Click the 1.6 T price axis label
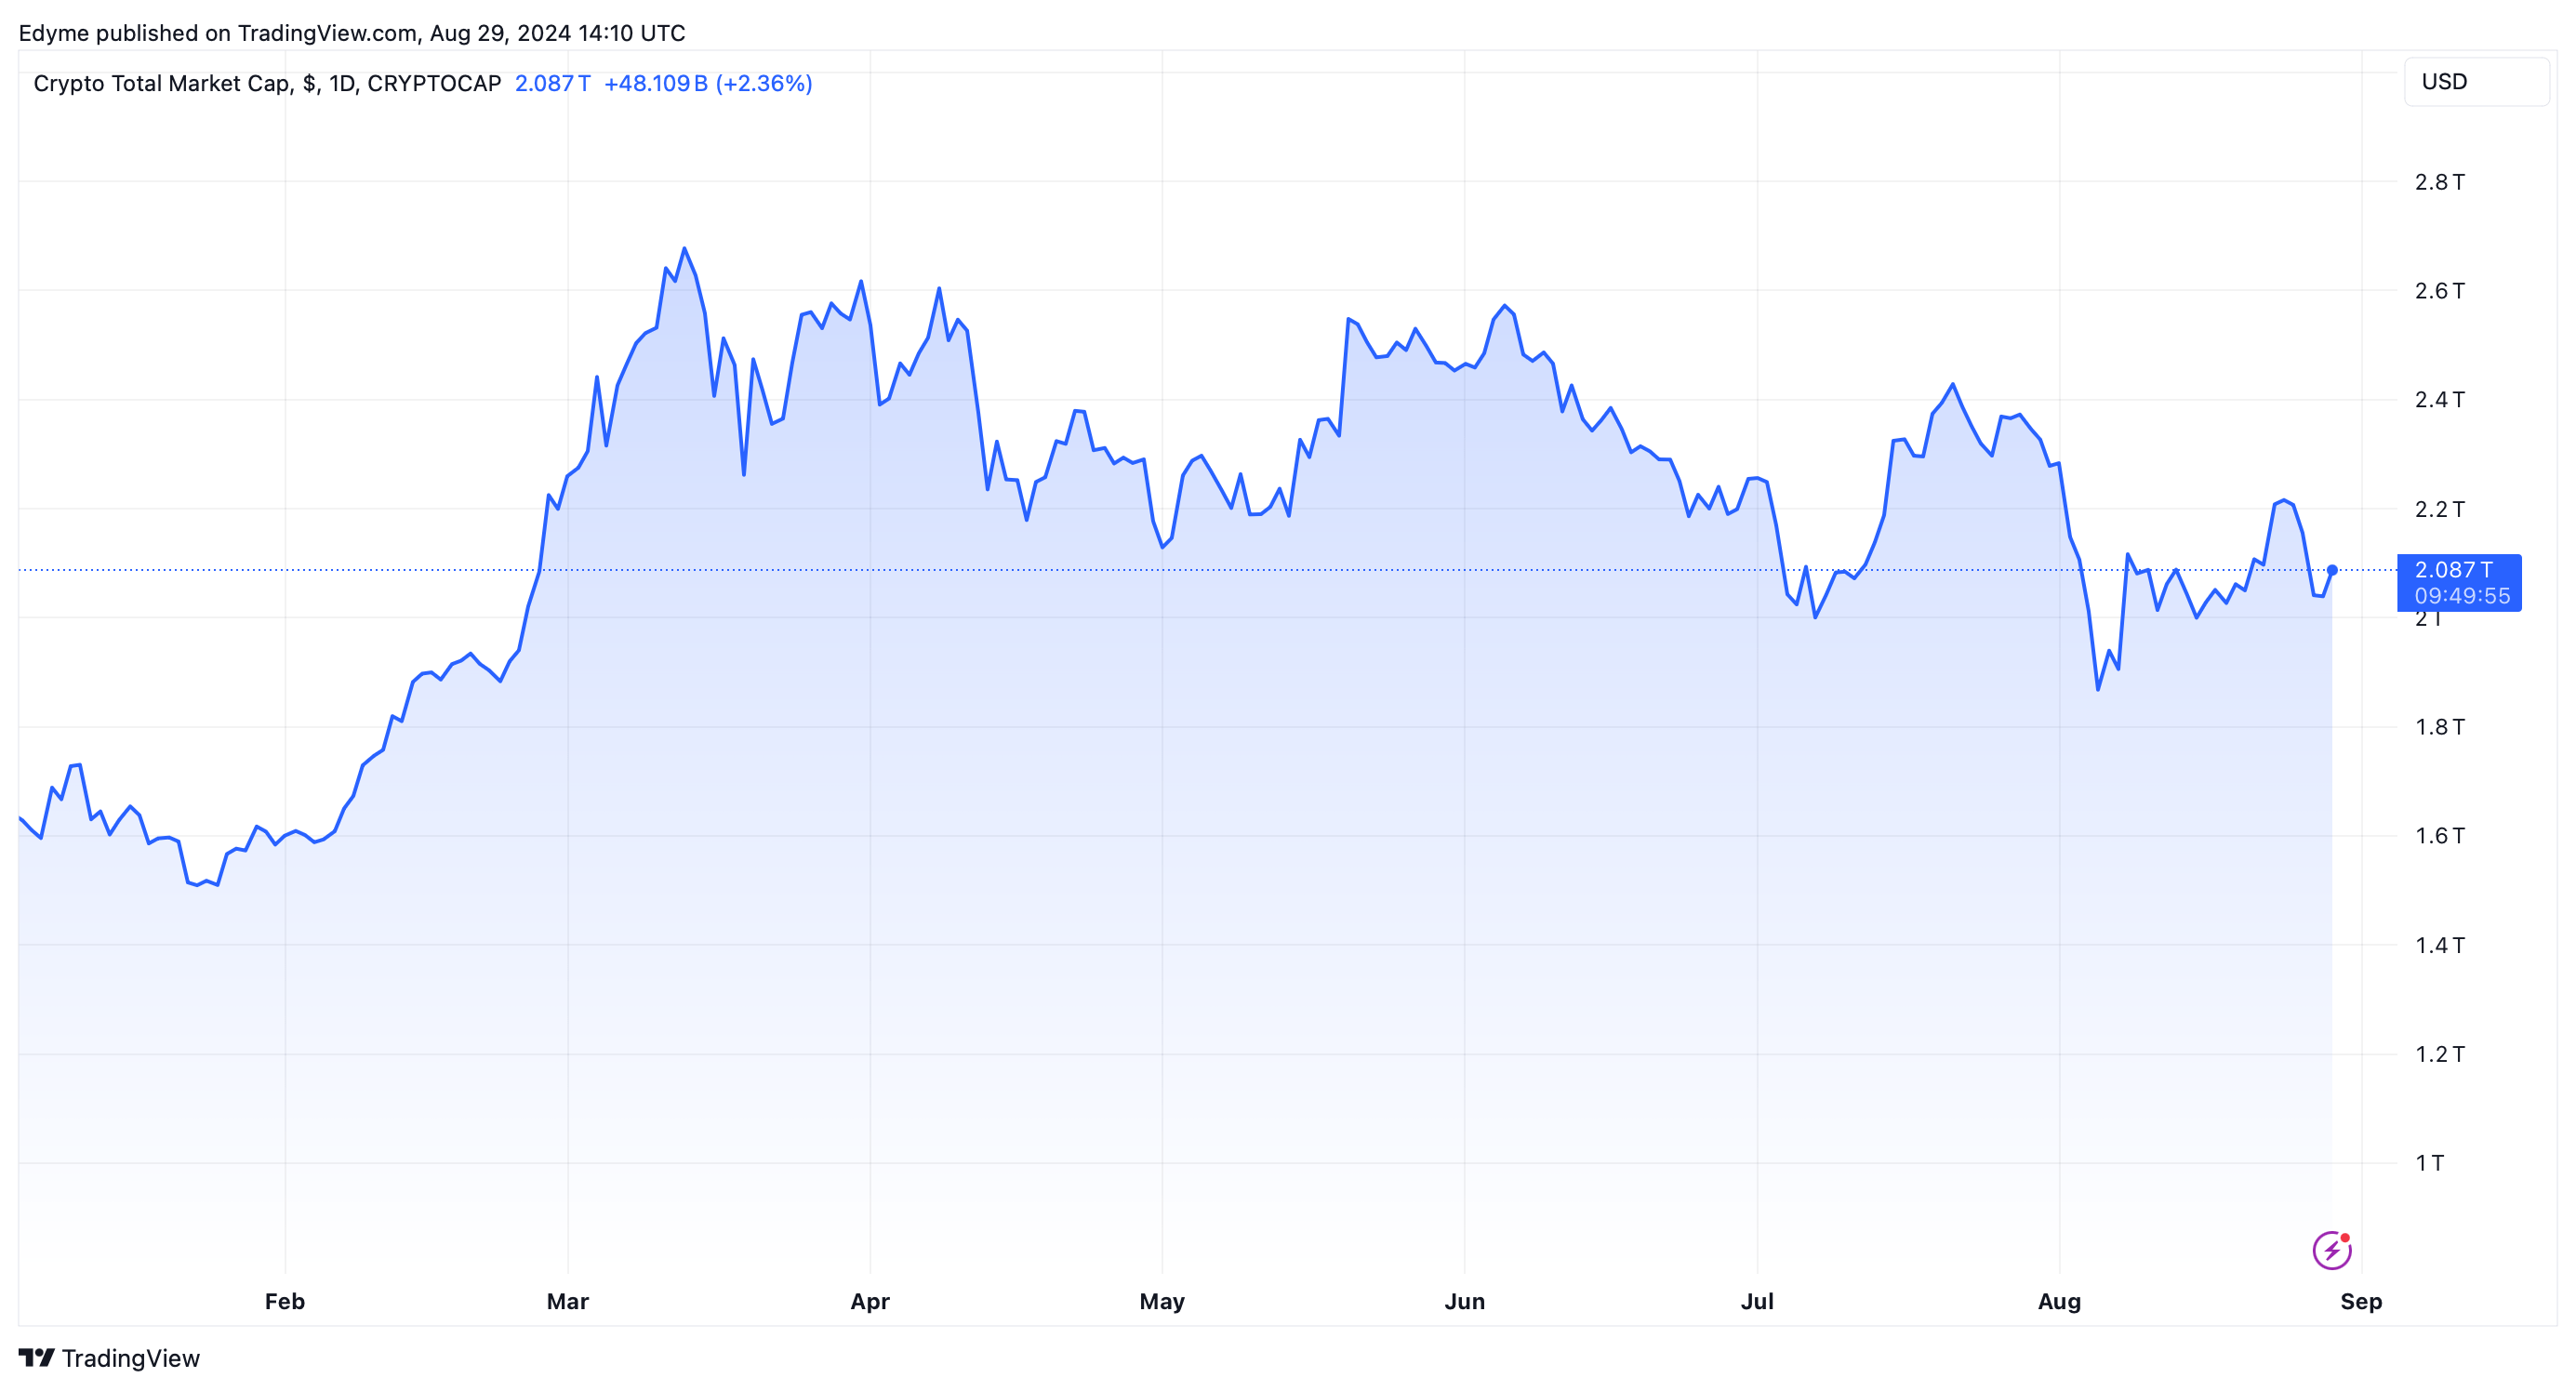Image resolution: width=2576 pixels, height=1391 pixels. (x=2440, y=836)
